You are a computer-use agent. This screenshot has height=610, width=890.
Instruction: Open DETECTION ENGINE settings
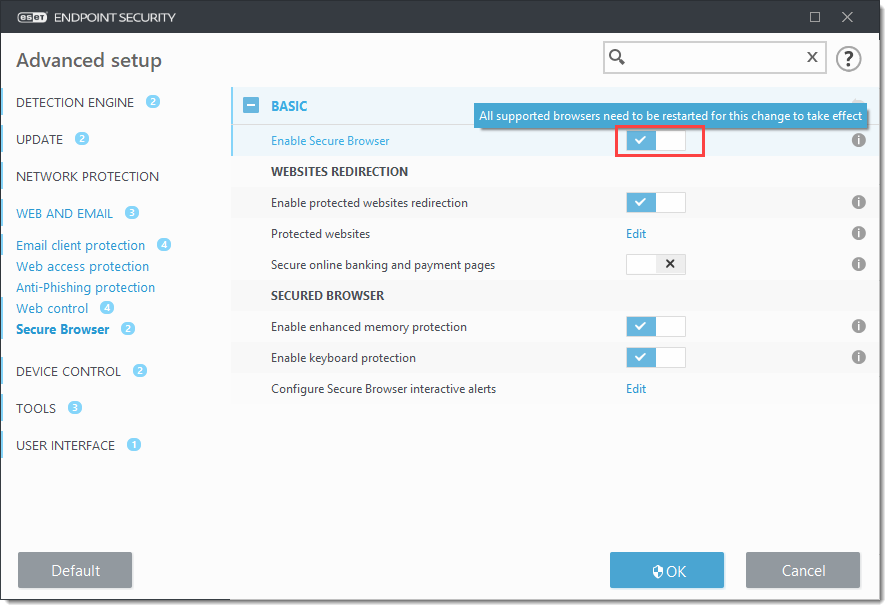tap(75, 103)
